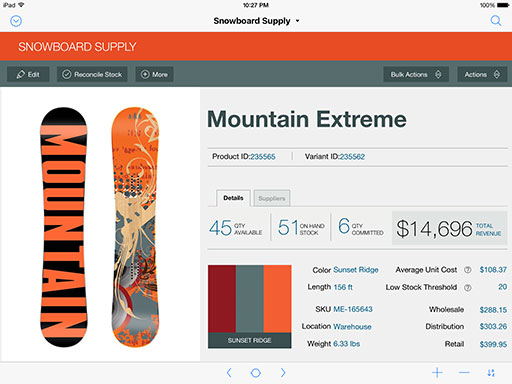The height and width of the screenshot is (384, 512).
Task: Click the Edit button
Action: (x=28, y=74)
